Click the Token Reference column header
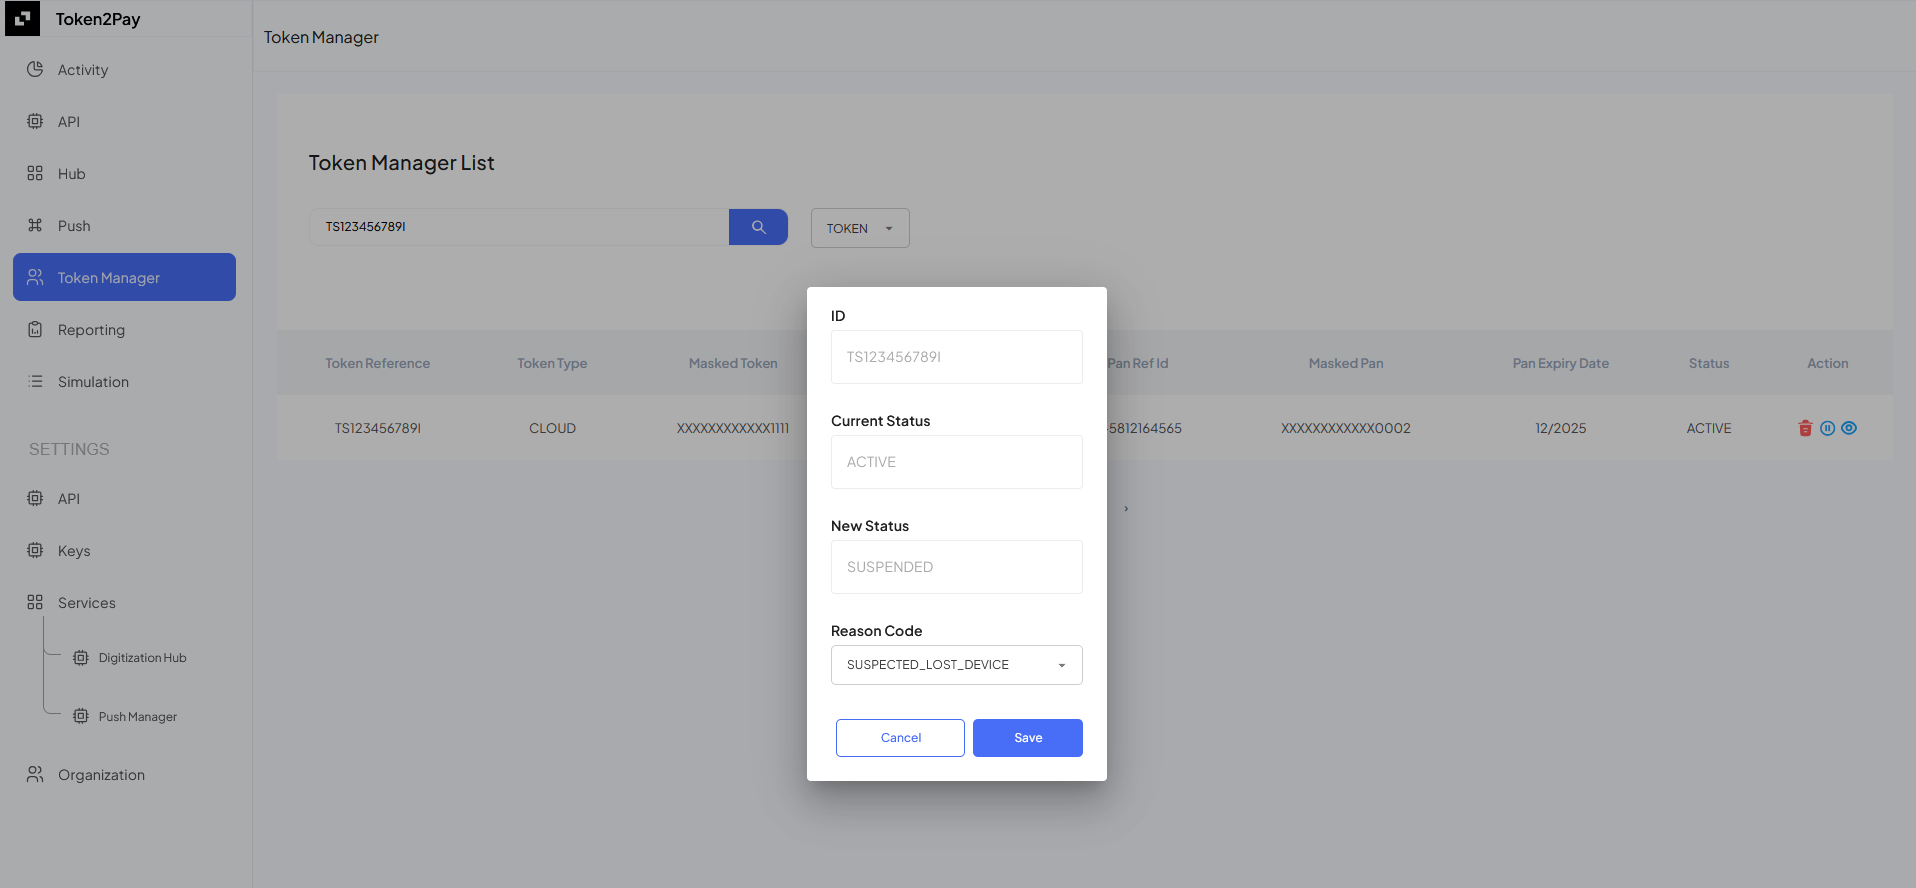This screenshot has height=888, width=1916. pyautogui.click(x=377, y=363)
